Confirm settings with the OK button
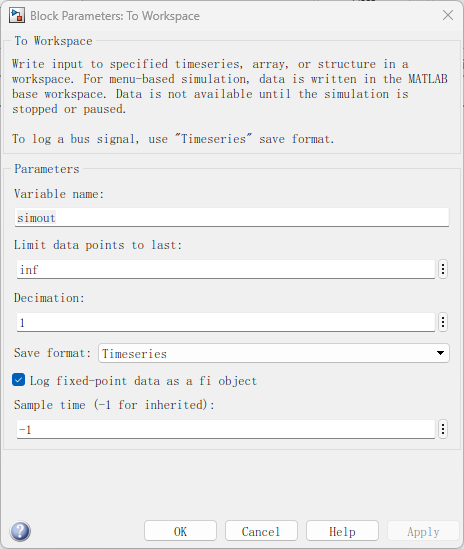The image size is (464, 549). click(x=180, y=531)
